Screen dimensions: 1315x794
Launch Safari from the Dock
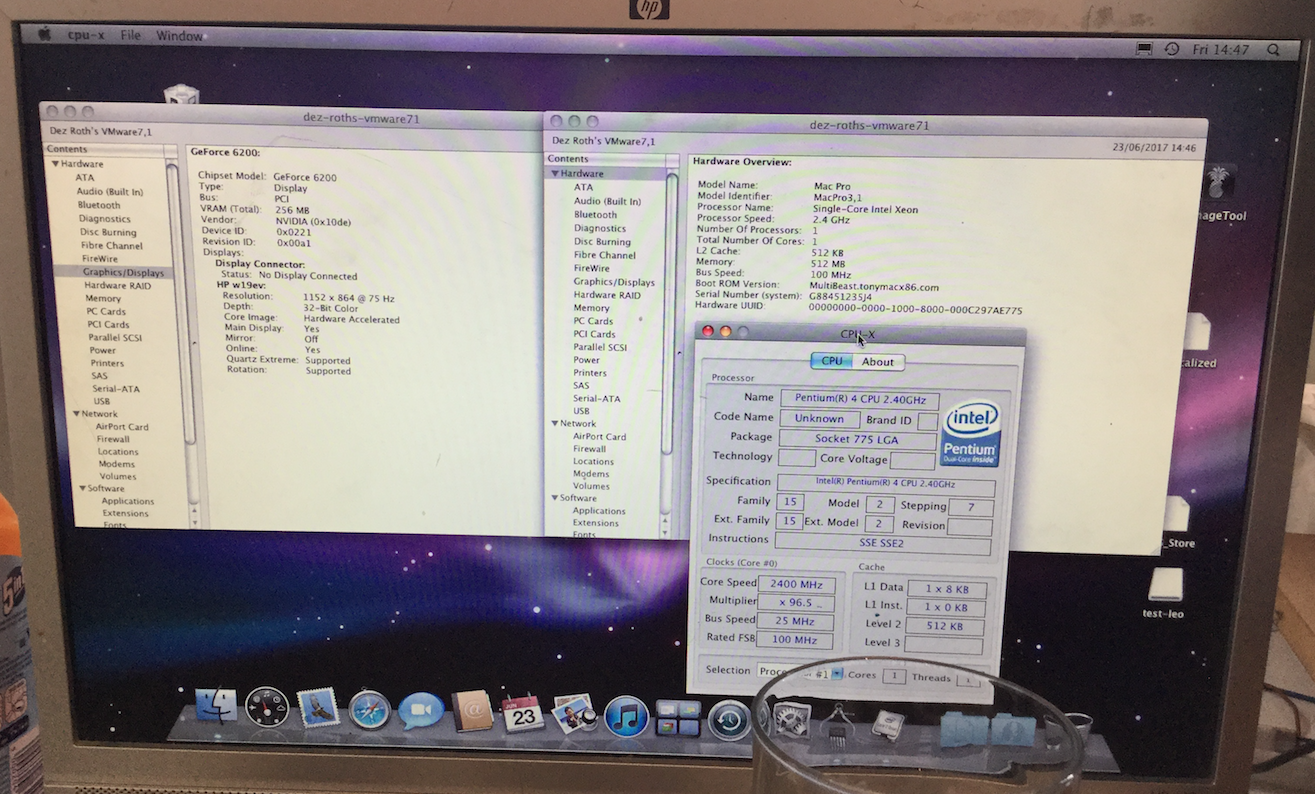[x=369, y=710]
